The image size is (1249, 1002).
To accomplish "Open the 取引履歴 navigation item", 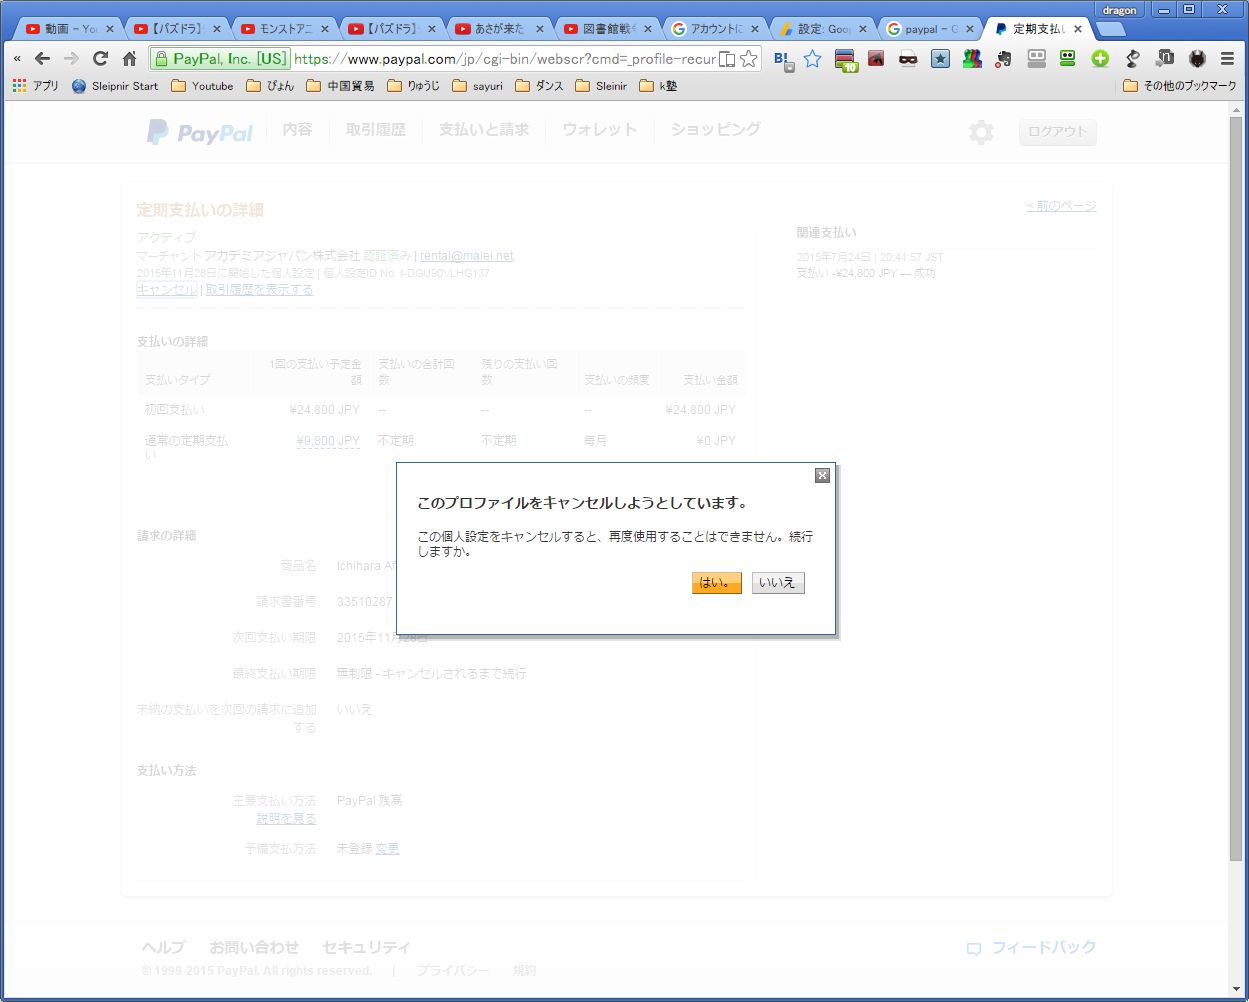I will pos(375,130).
